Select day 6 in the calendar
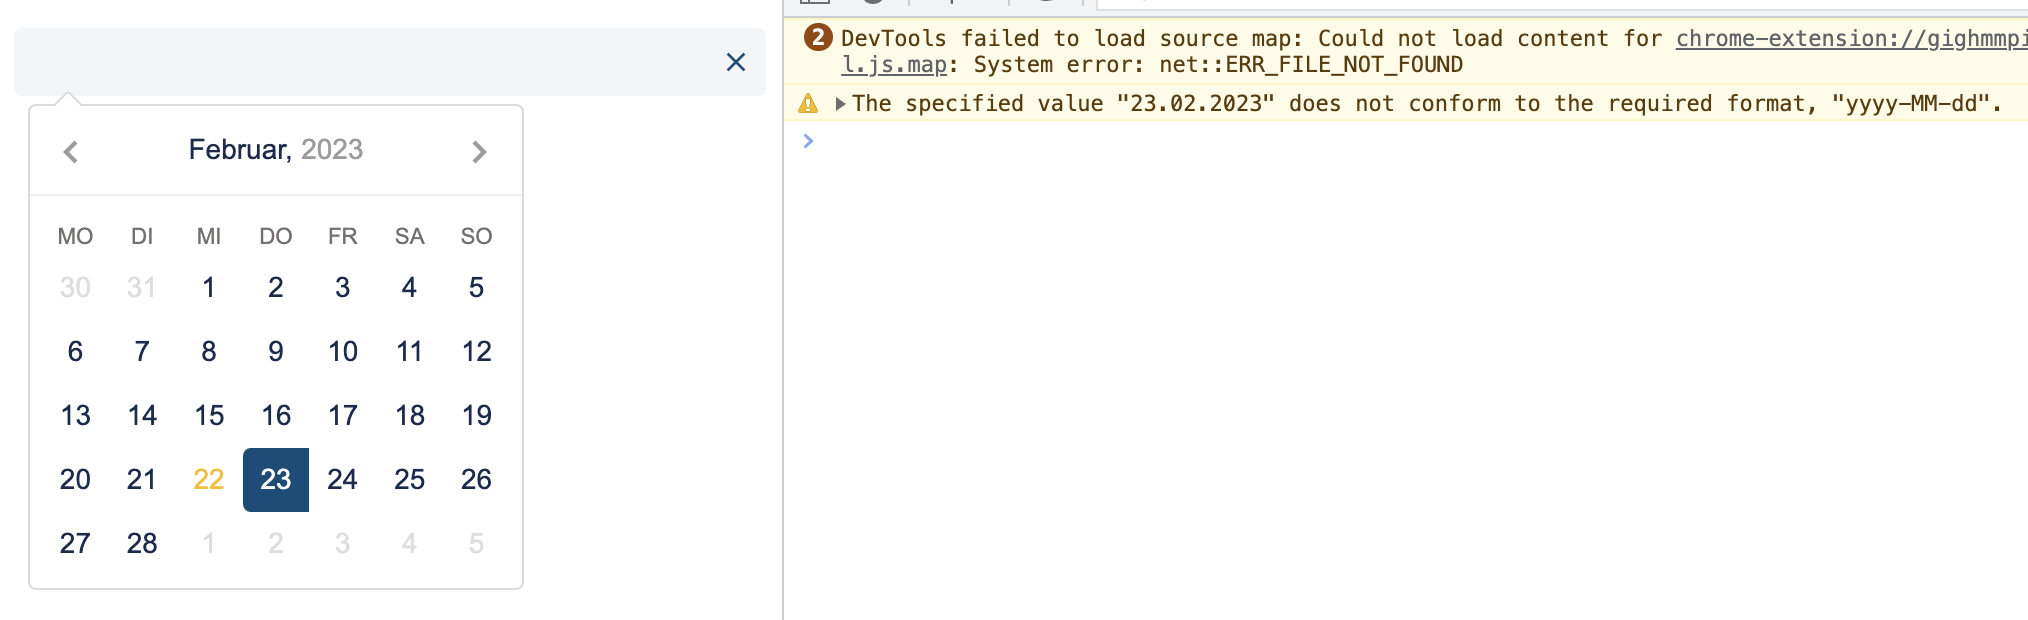Screen dimensions: 2028x620 [75, 352]
